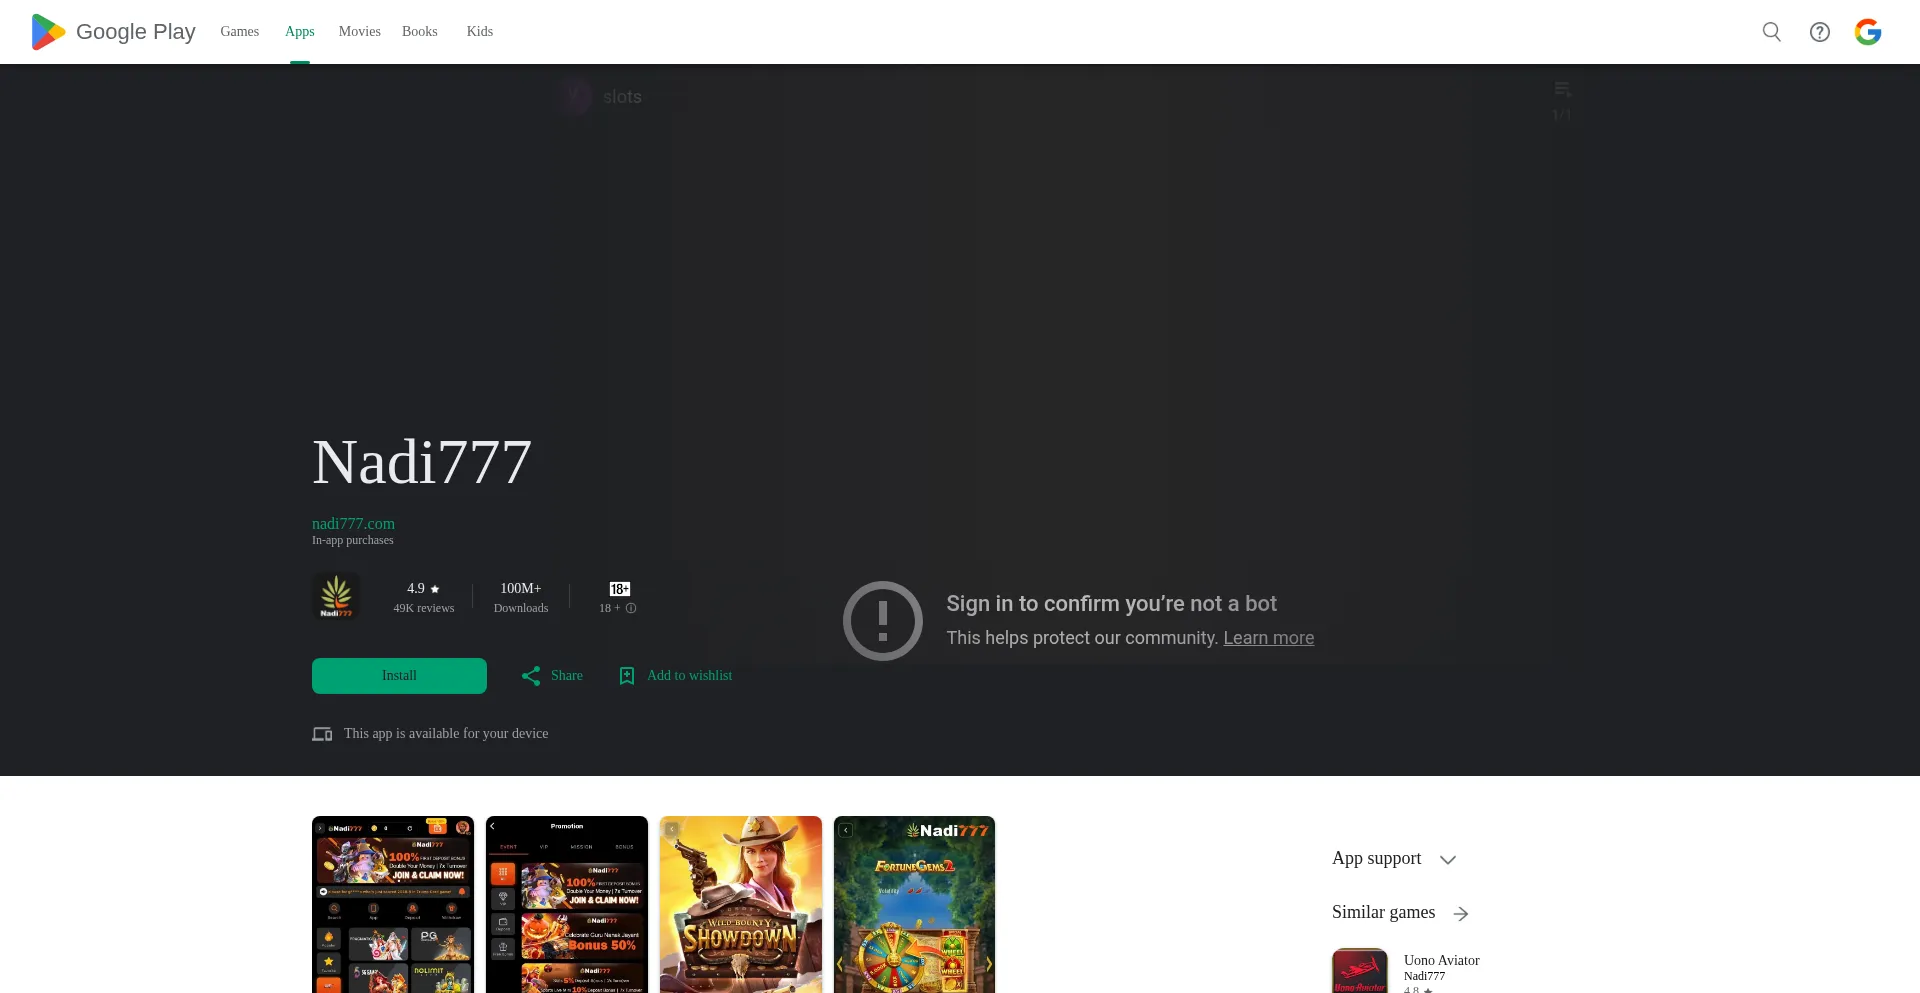Expand the App support section

[x=1447, y=860]
